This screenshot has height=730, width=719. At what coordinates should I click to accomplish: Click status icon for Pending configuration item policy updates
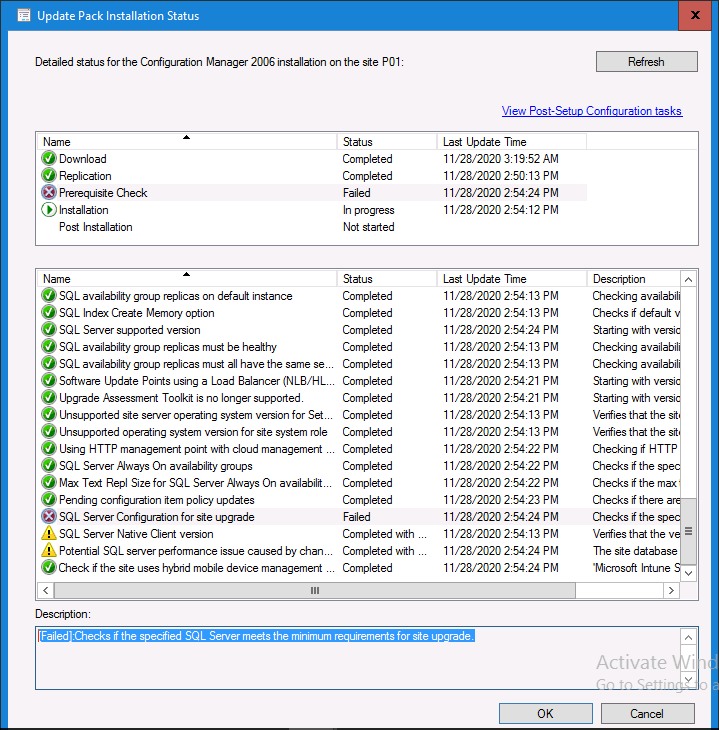[48, 500]
